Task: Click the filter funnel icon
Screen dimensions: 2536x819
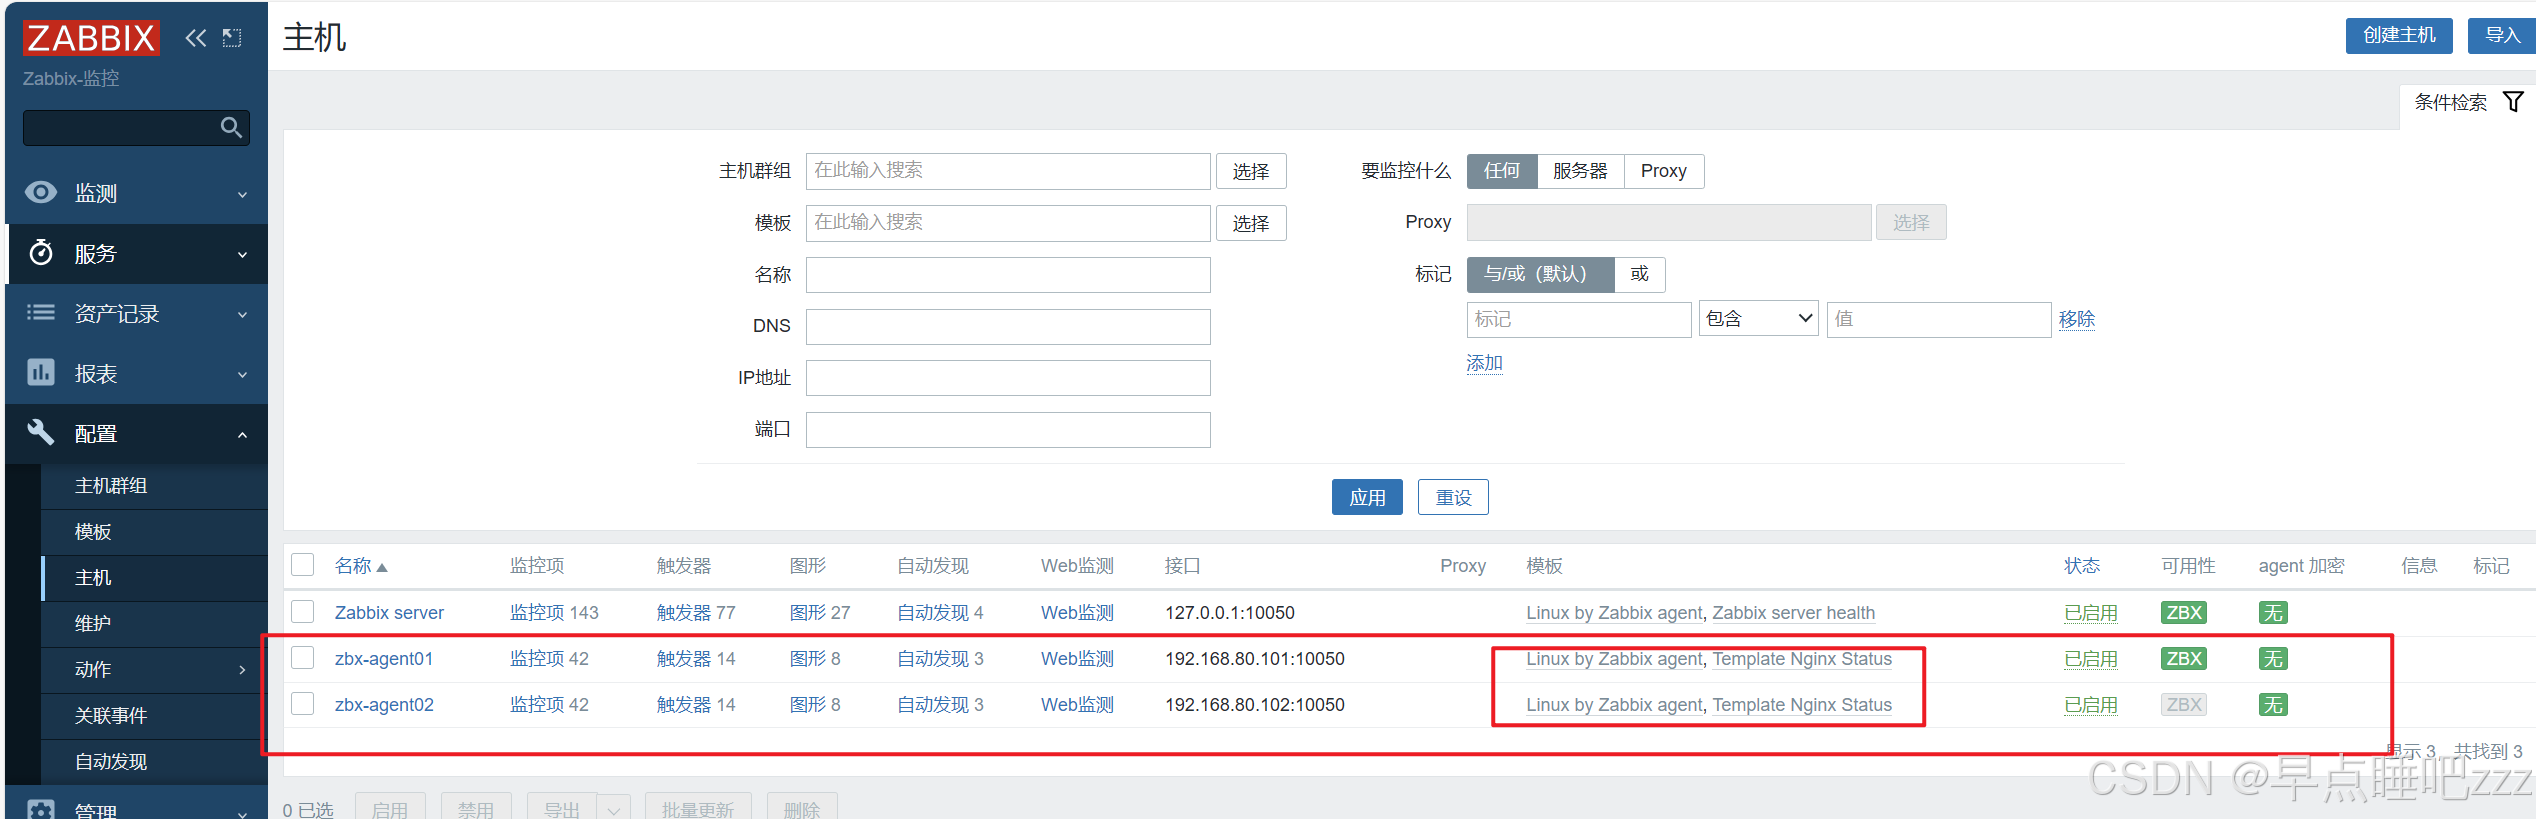Action: (x=2513, y=102)
